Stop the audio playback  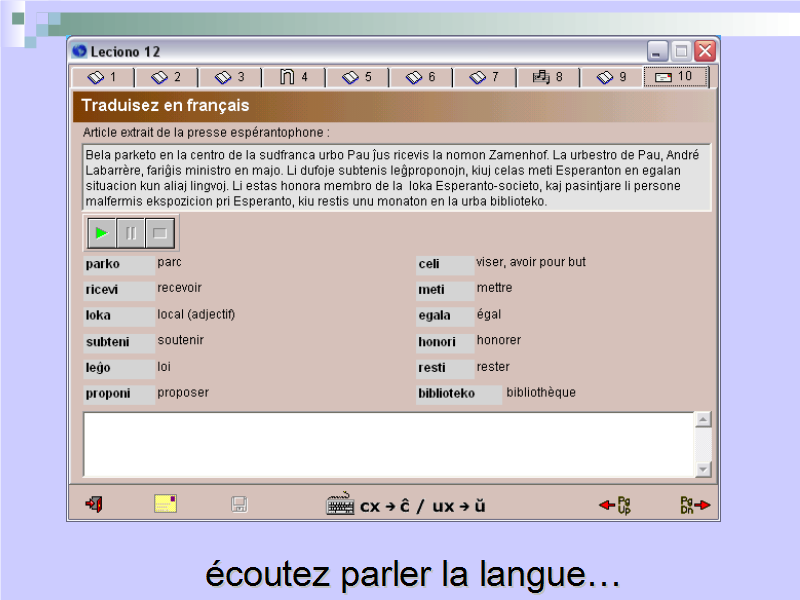(159, 234)
